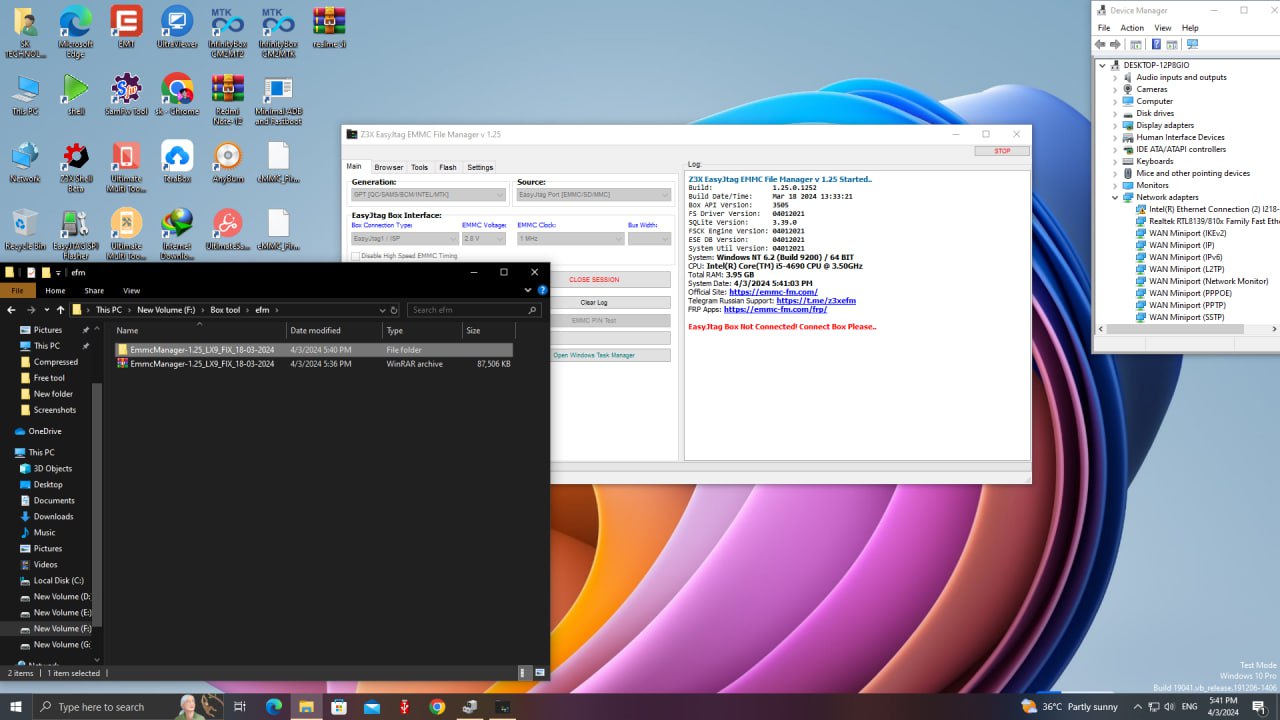Open the EMMC Voltage dropdown
This screenshot has height=720, width=1280.
coord(484,238)
